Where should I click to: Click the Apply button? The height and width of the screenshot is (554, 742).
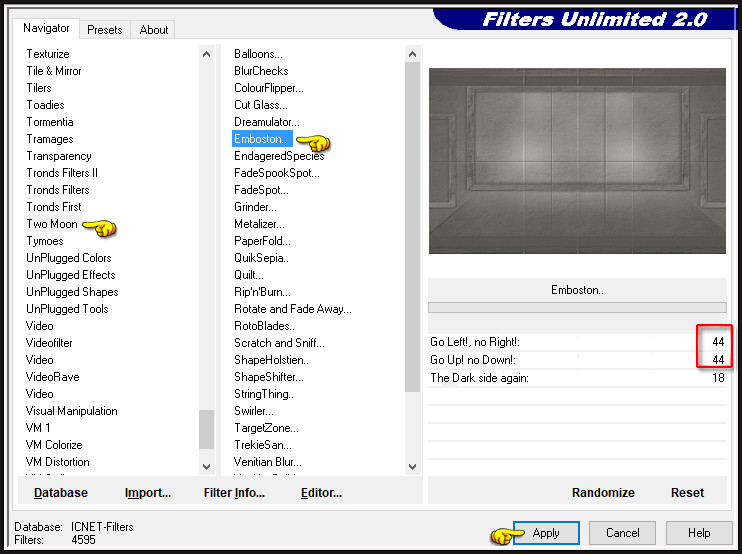[546, 533]
